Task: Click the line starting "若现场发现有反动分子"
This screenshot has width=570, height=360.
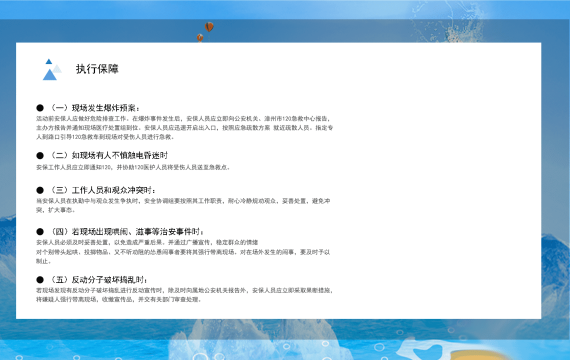Action: [184, 290]
